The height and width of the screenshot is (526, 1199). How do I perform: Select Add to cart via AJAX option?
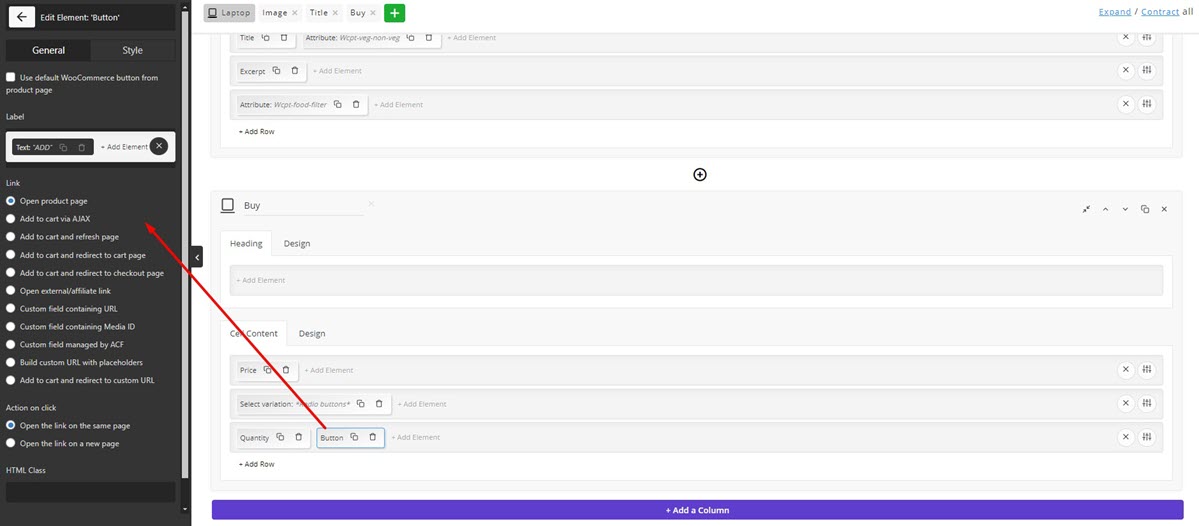(11, 219)
